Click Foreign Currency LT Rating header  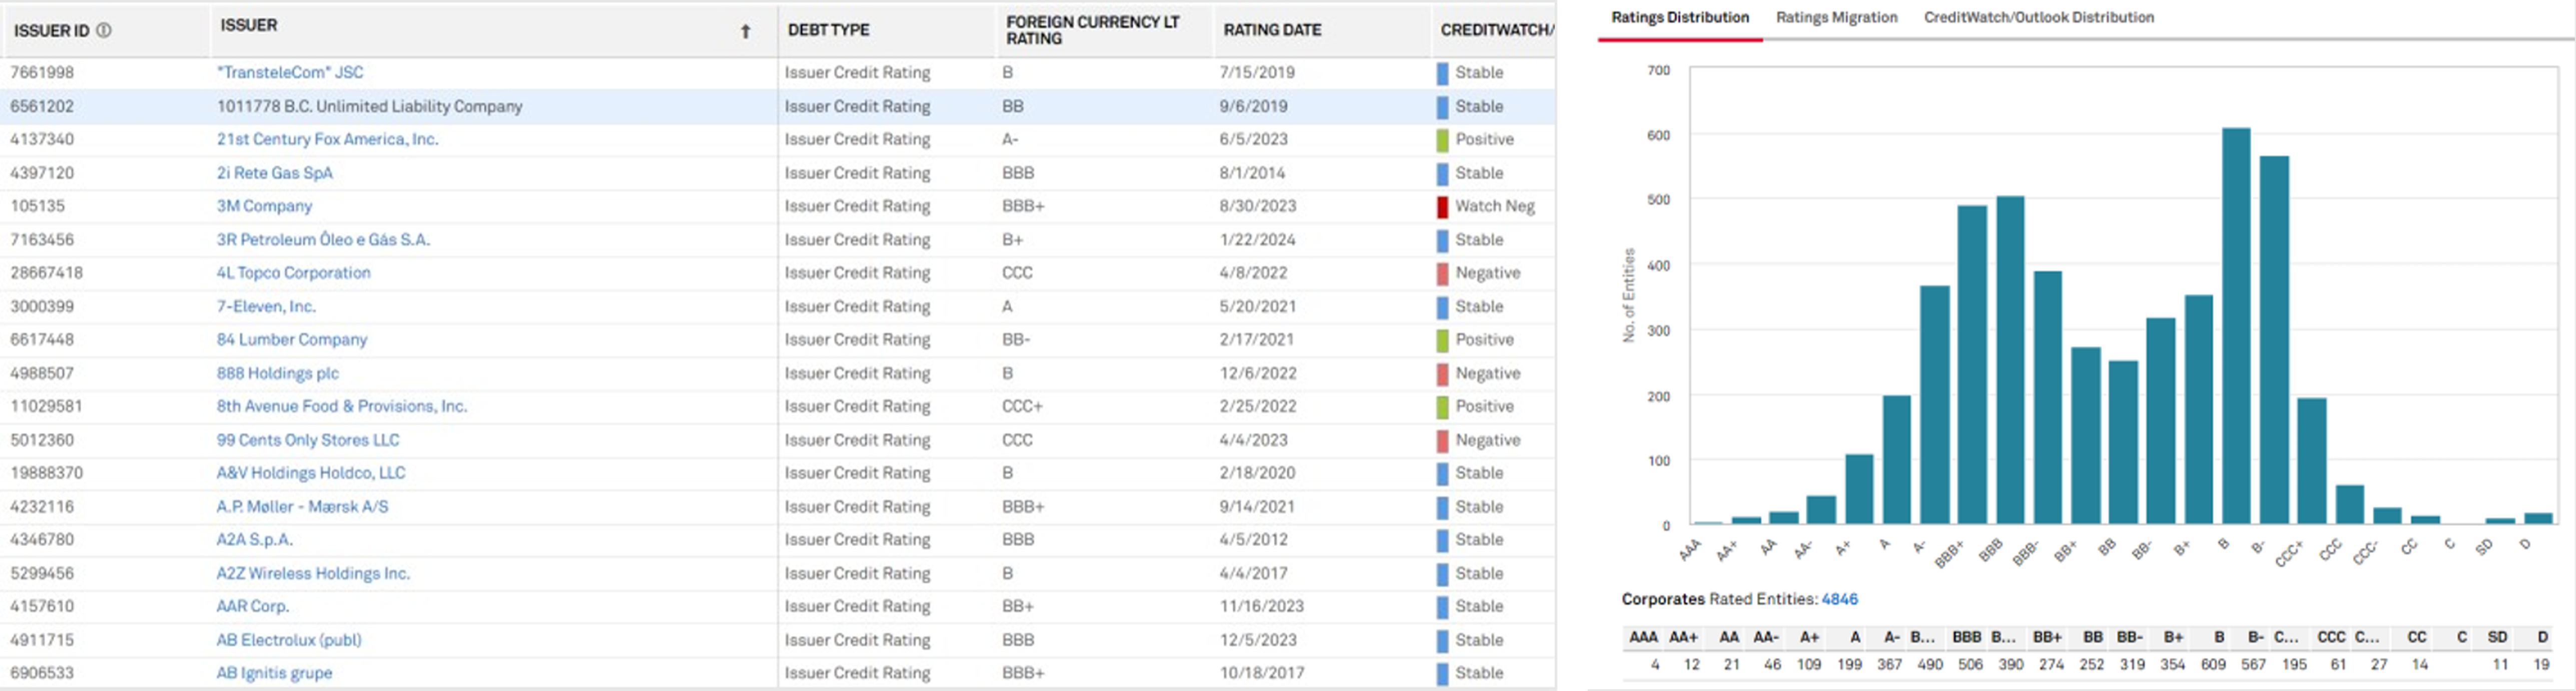(x=1092, y=30)
